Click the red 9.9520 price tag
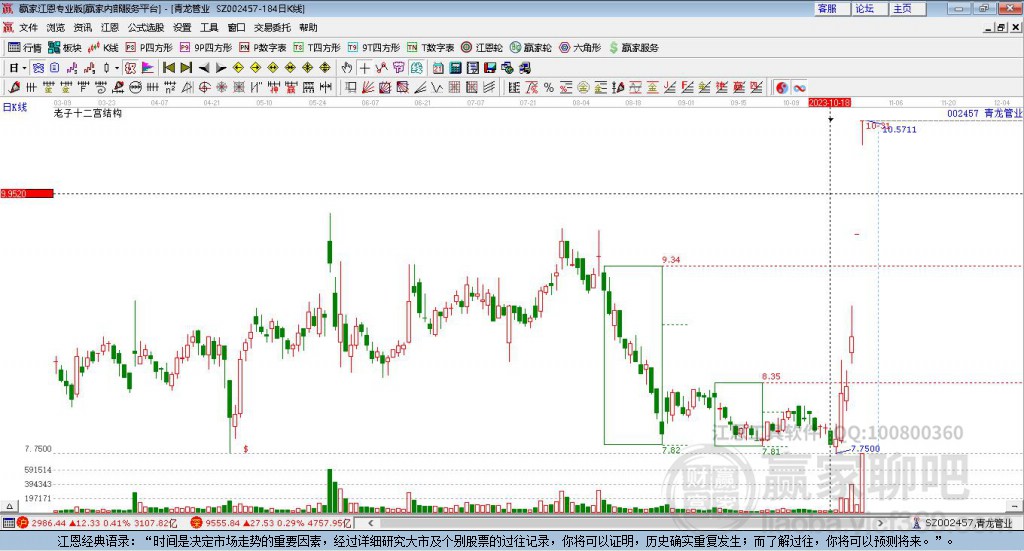1024x551 pixels. [27, 193]
